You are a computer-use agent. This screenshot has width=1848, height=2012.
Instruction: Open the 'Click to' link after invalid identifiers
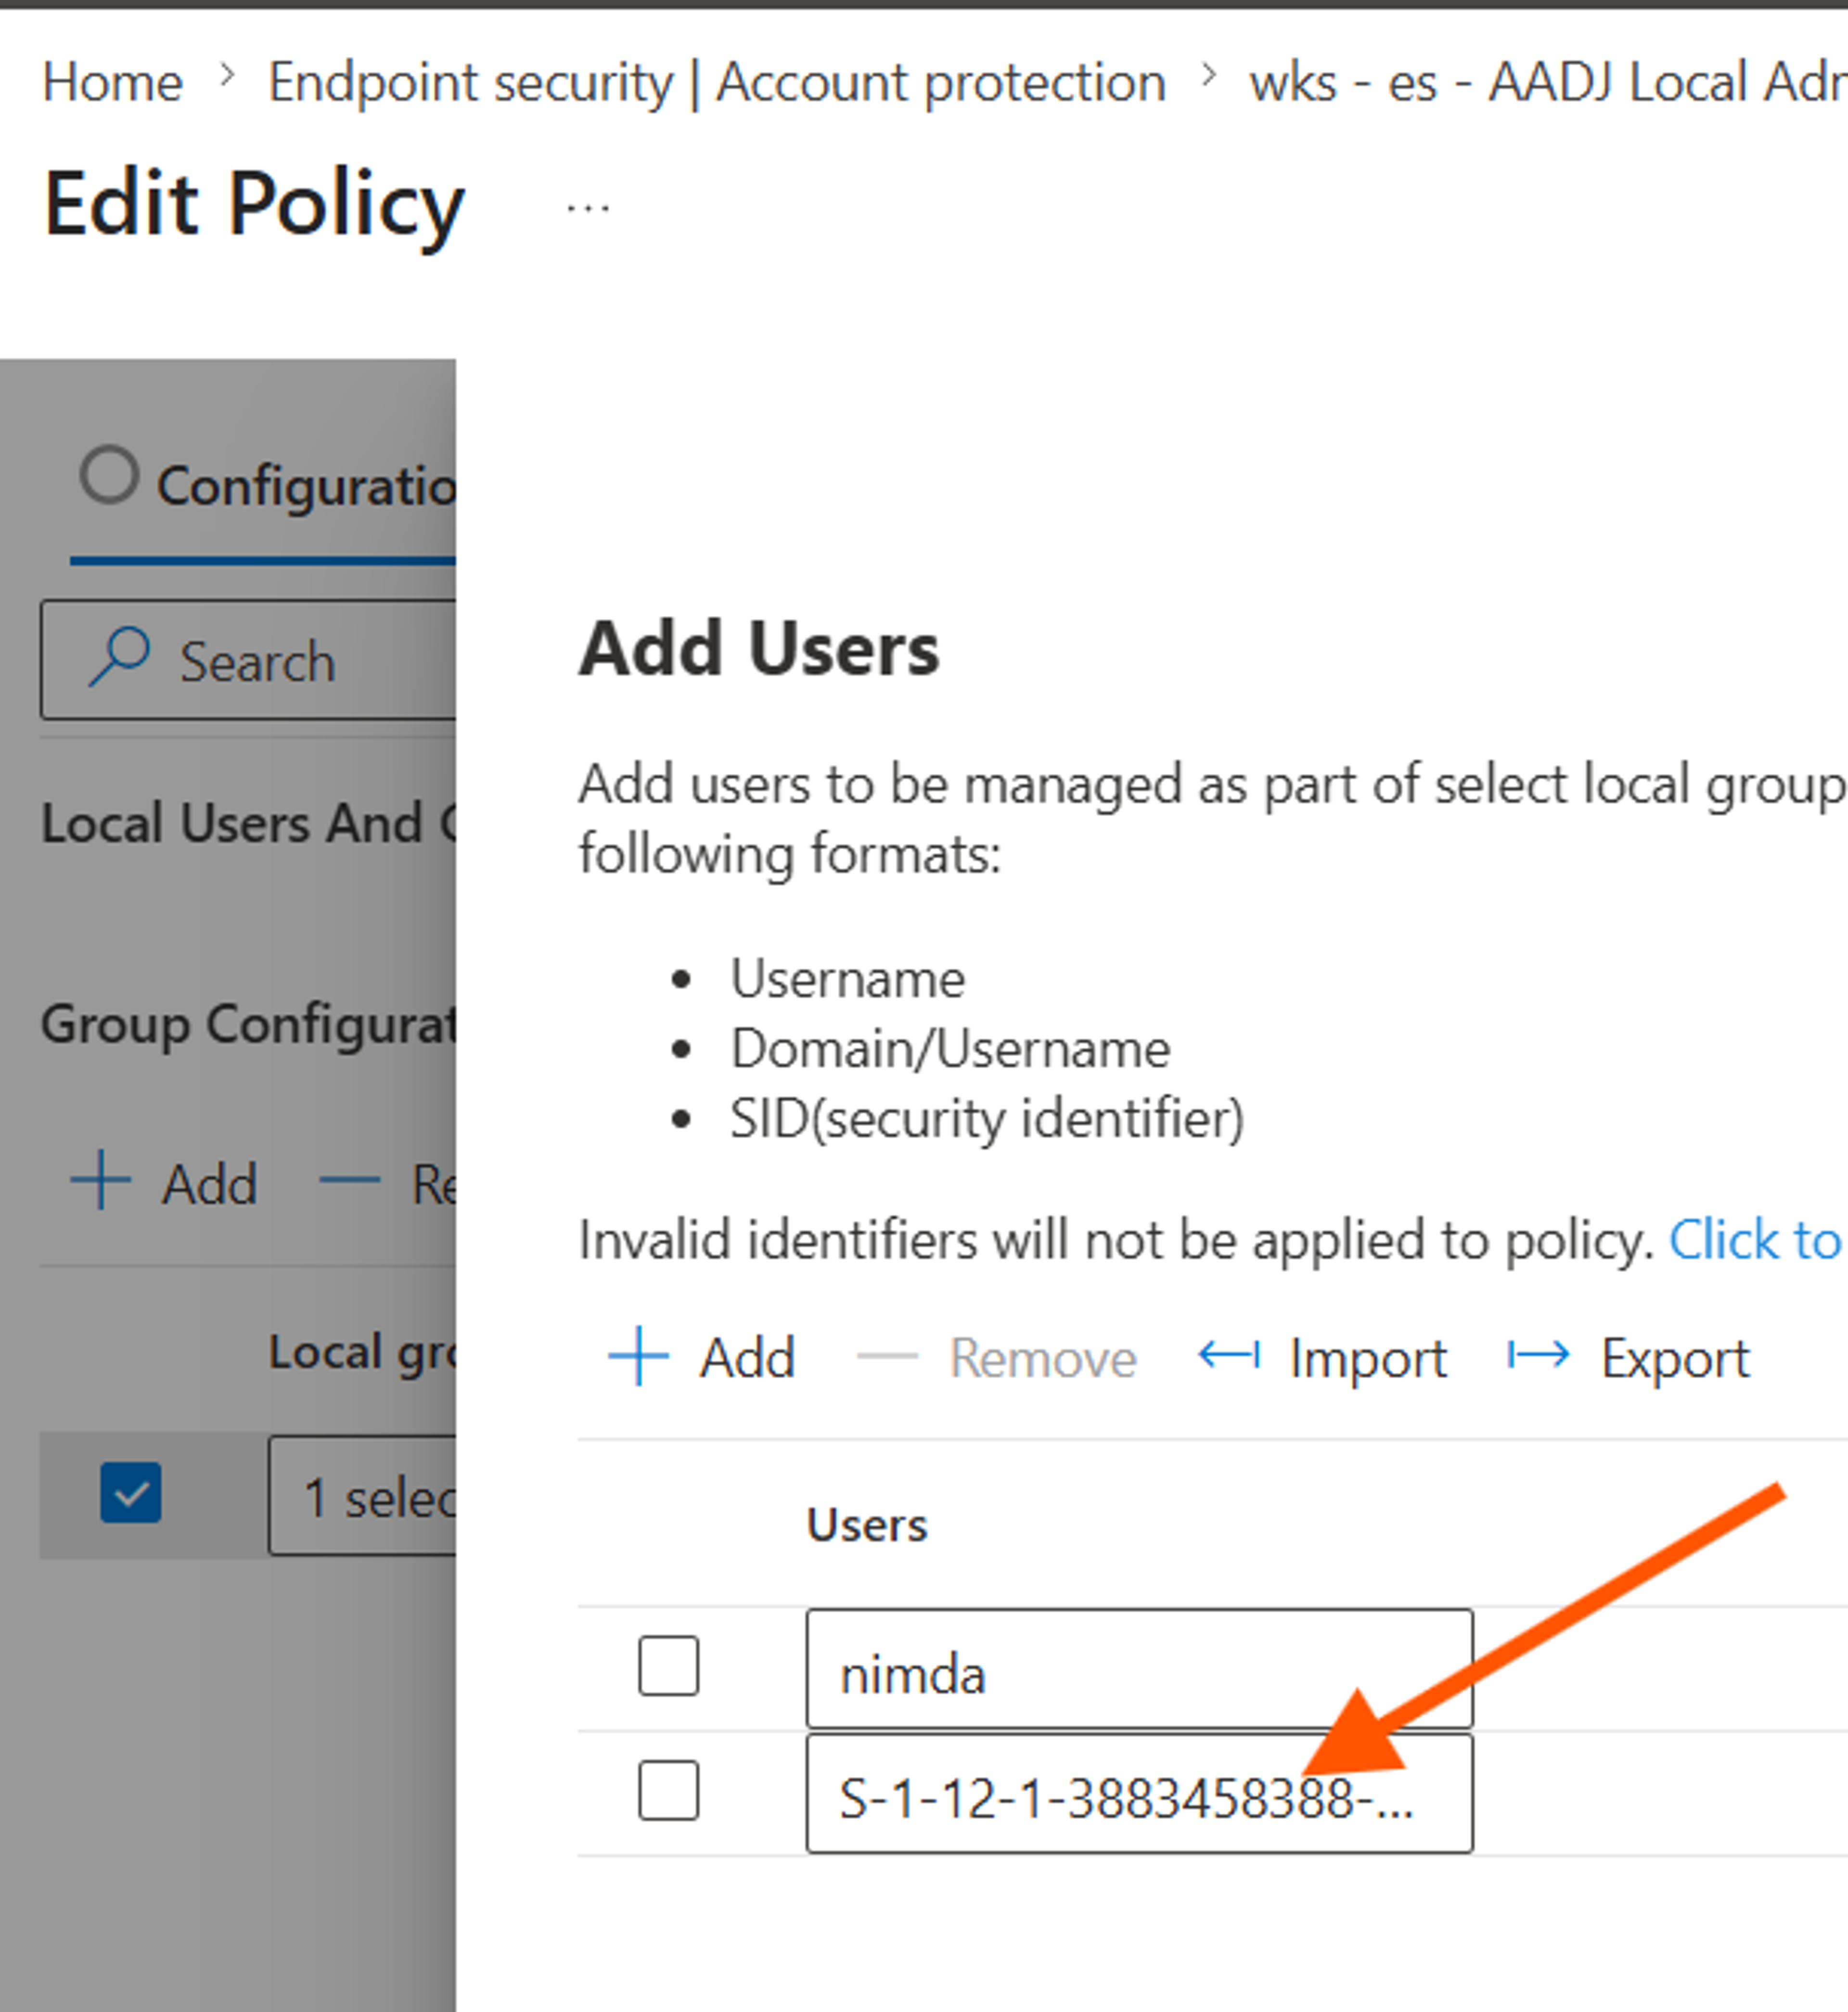click(x=1757, y=1241)
